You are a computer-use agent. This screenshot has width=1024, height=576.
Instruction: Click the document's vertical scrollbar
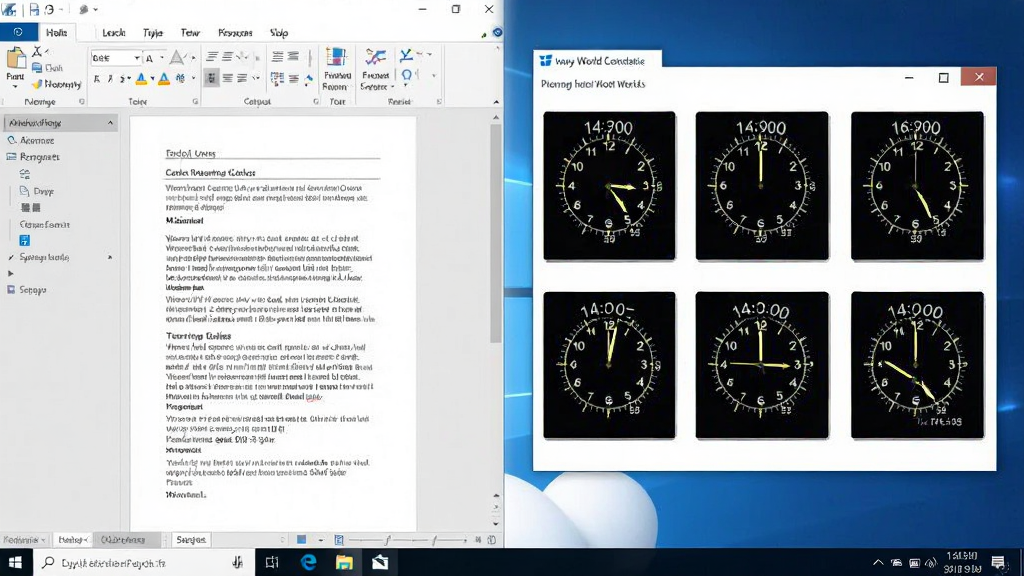coord(496,232)
